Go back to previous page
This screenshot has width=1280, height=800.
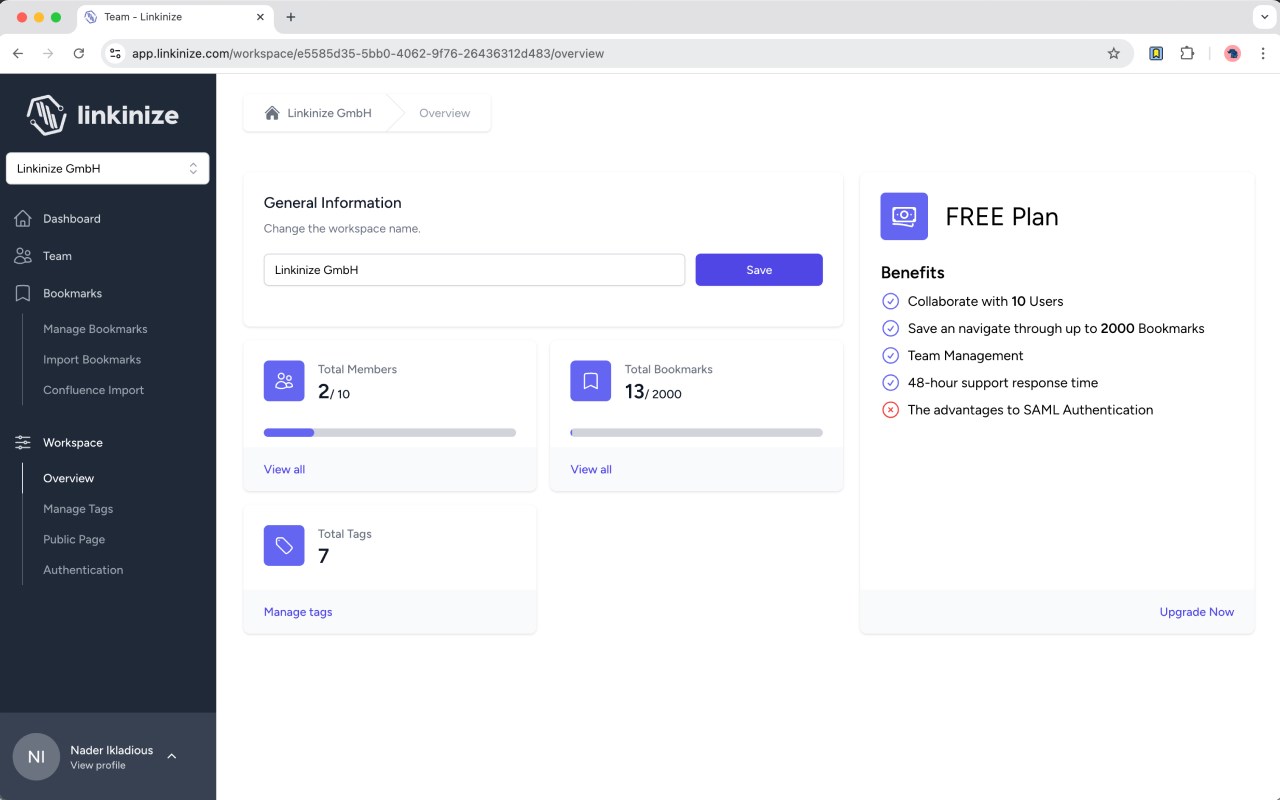(x=18, y=54)
